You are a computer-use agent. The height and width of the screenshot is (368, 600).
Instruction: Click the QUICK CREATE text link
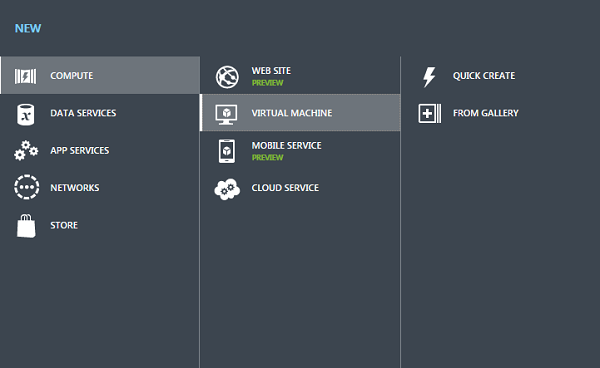coord(484,76)
